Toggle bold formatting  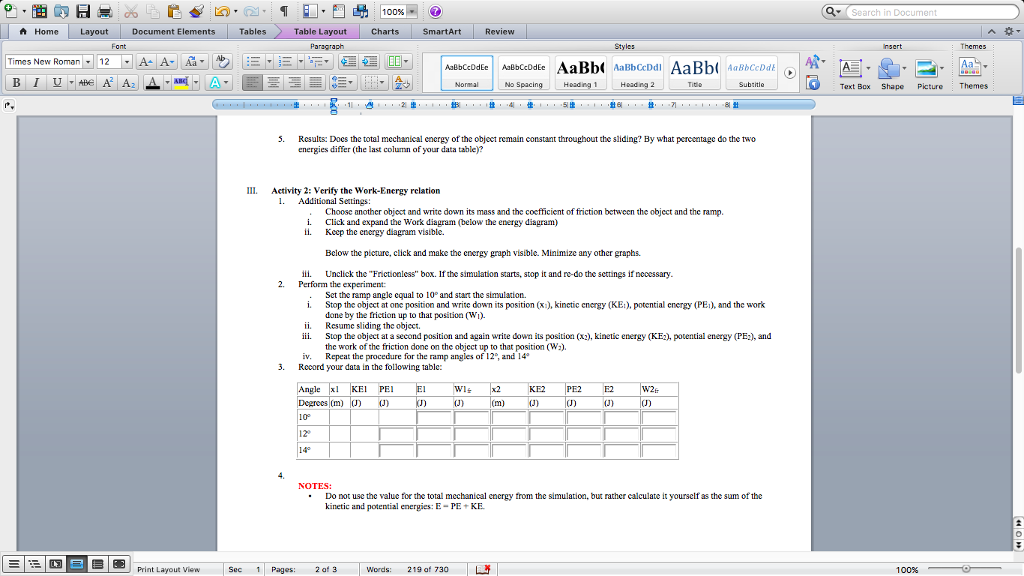pos(16,82)
